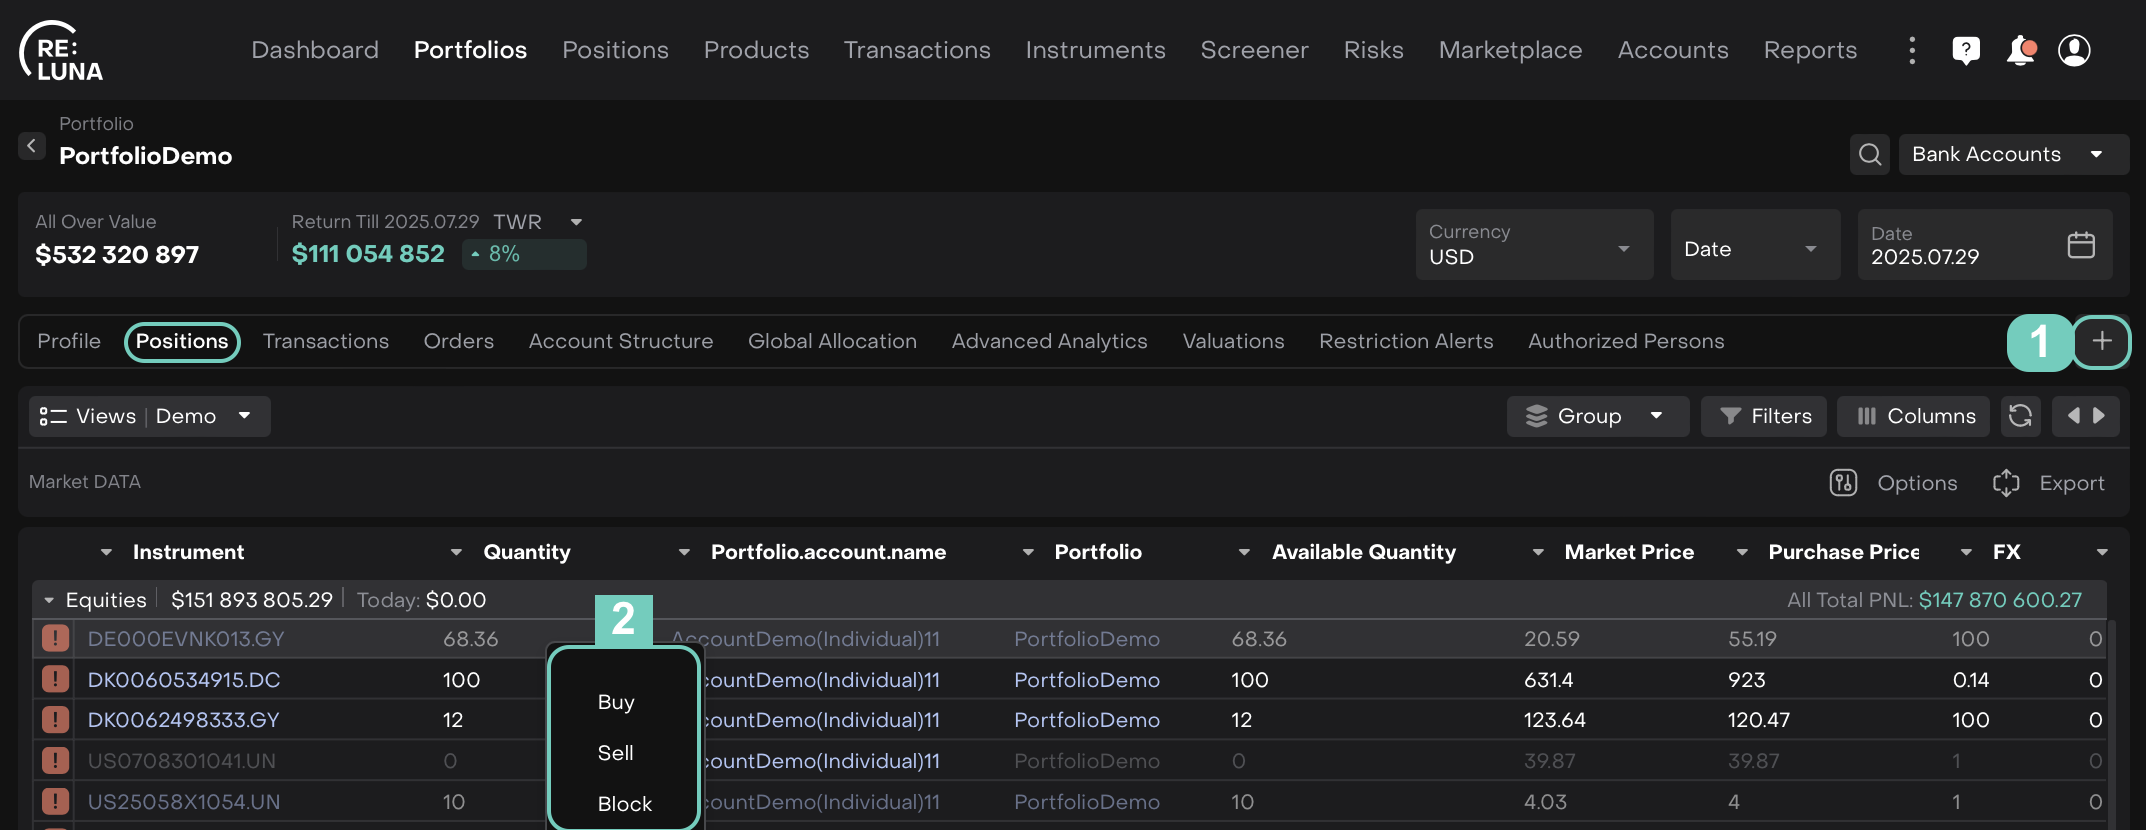The width and height of the screenshot is (2146, 830).
Task: Collapse the Equities group row
Action: point(49,600)
